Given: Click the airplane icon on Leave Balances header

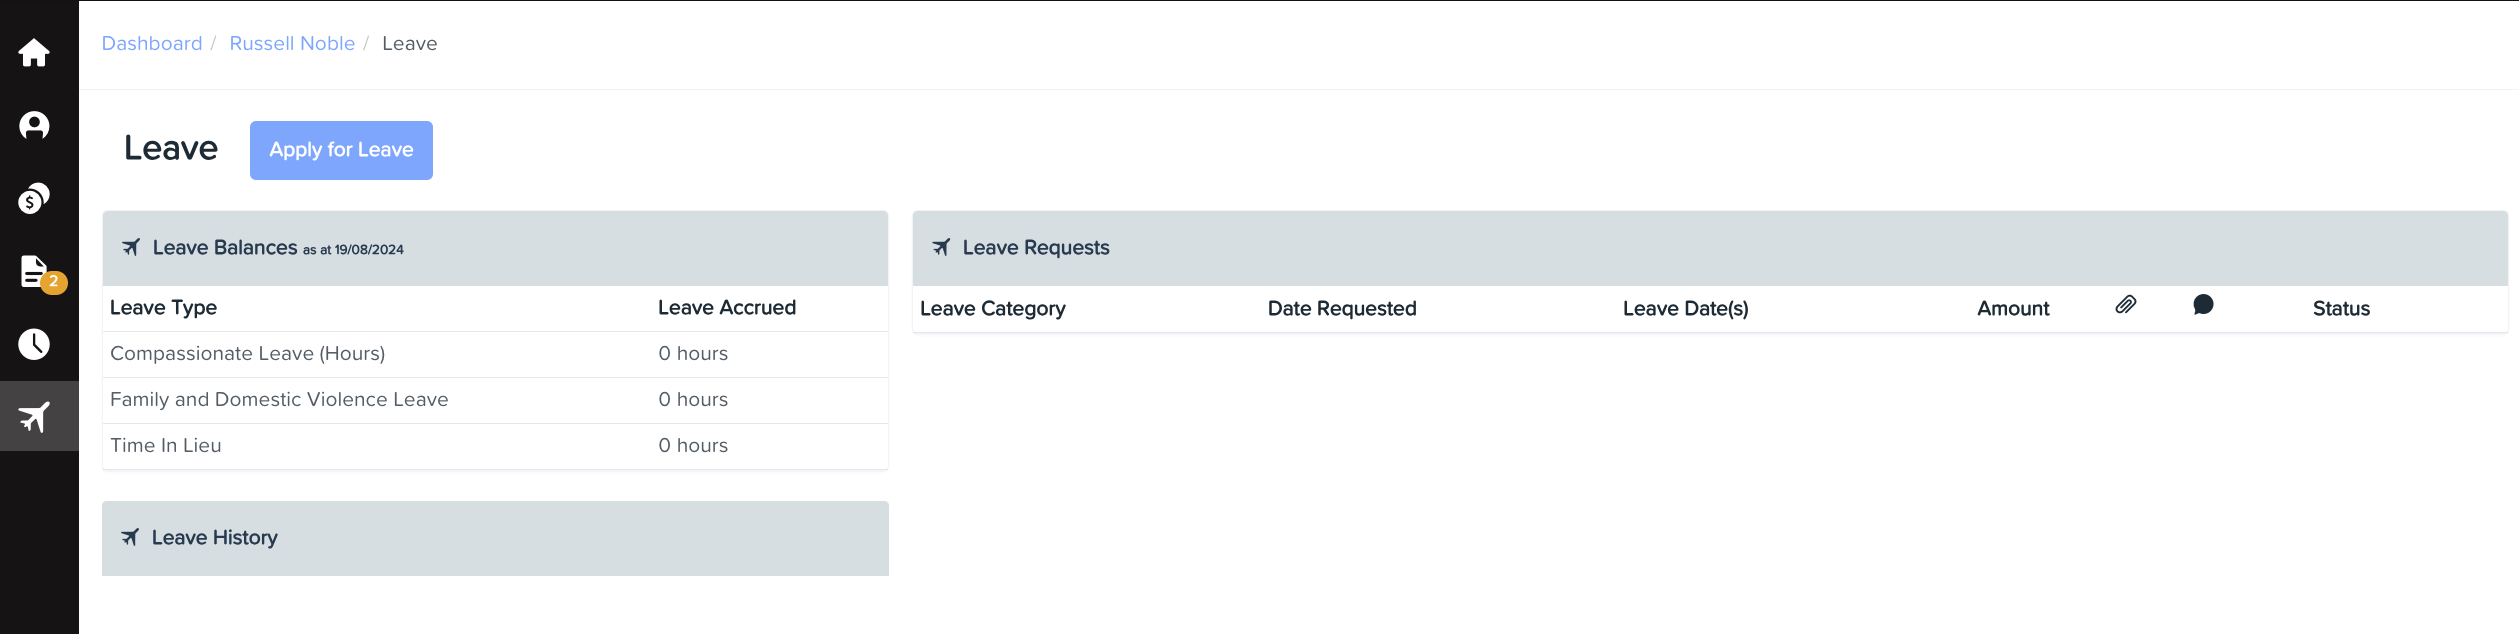Looking at the screenshot, I should click(x=130, y=247).
